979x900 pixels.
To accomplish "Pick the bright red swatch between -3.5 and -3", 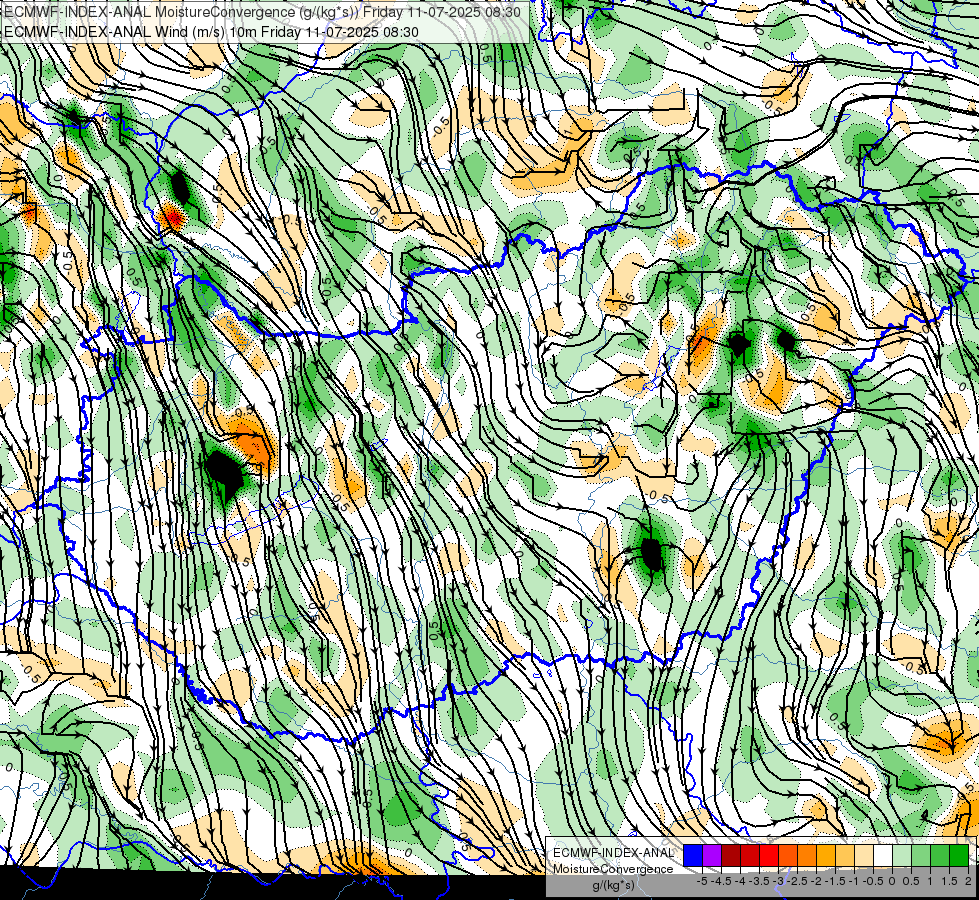I will click(769, 855).
